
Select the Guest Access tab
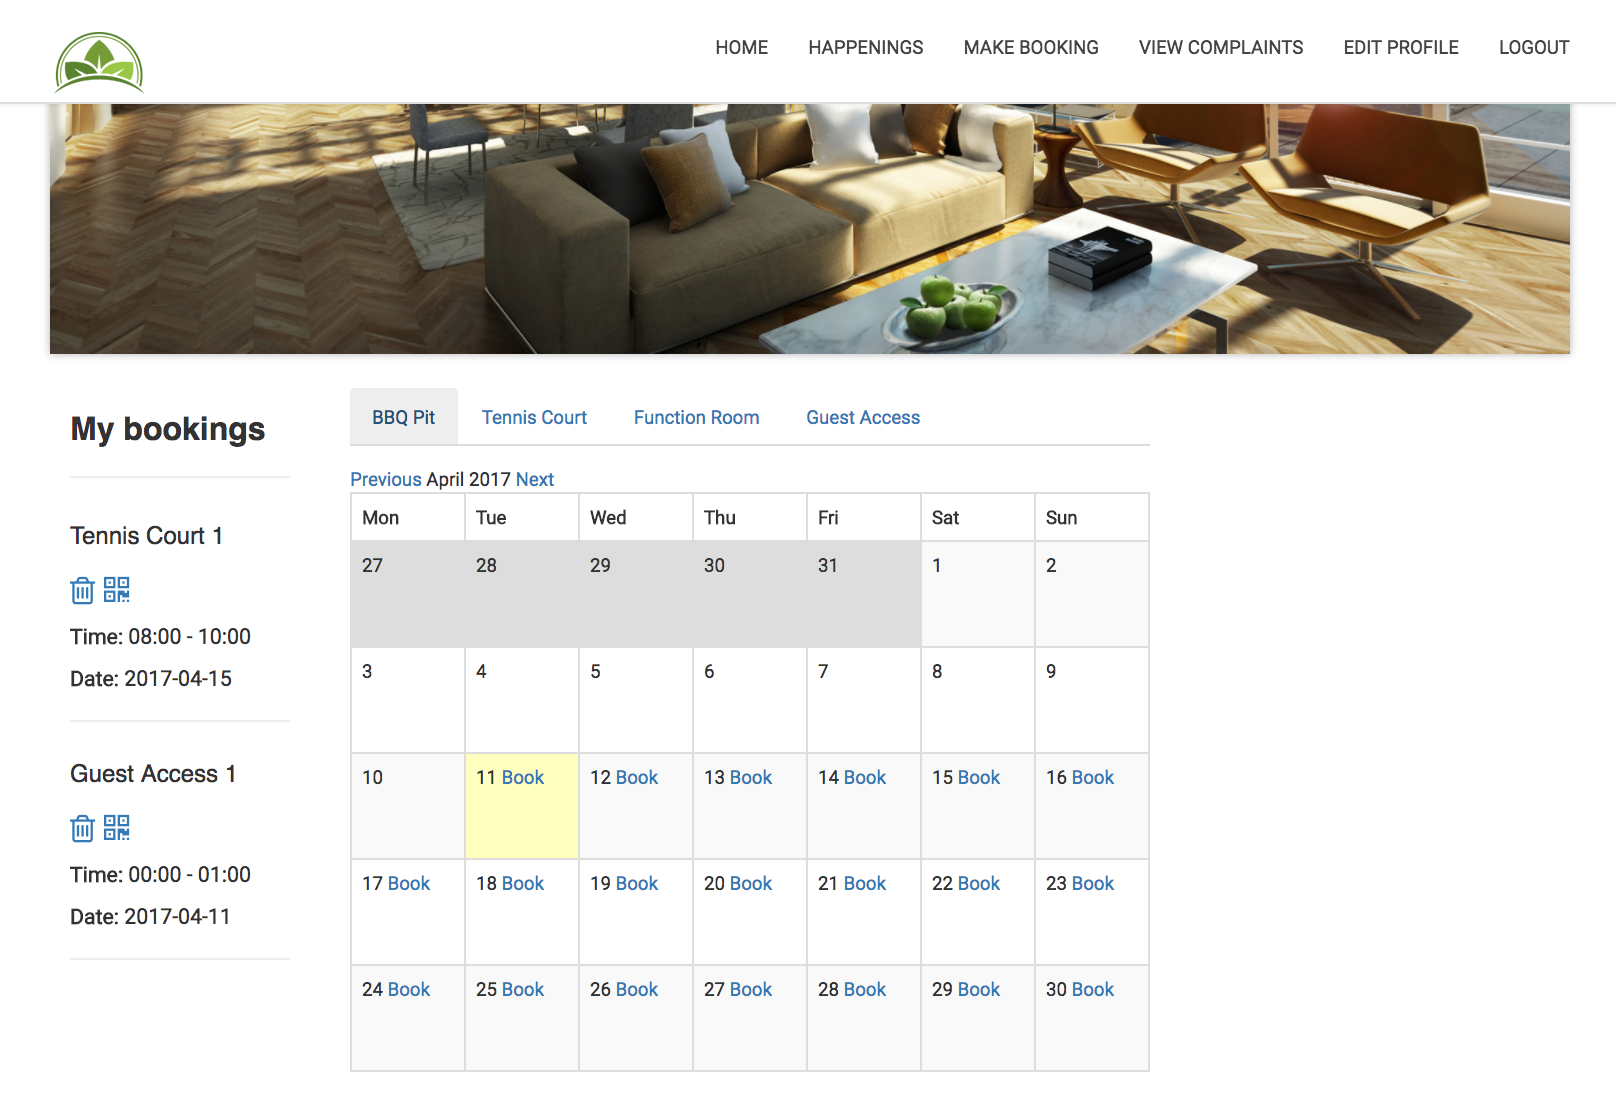(x=863, y=417)
